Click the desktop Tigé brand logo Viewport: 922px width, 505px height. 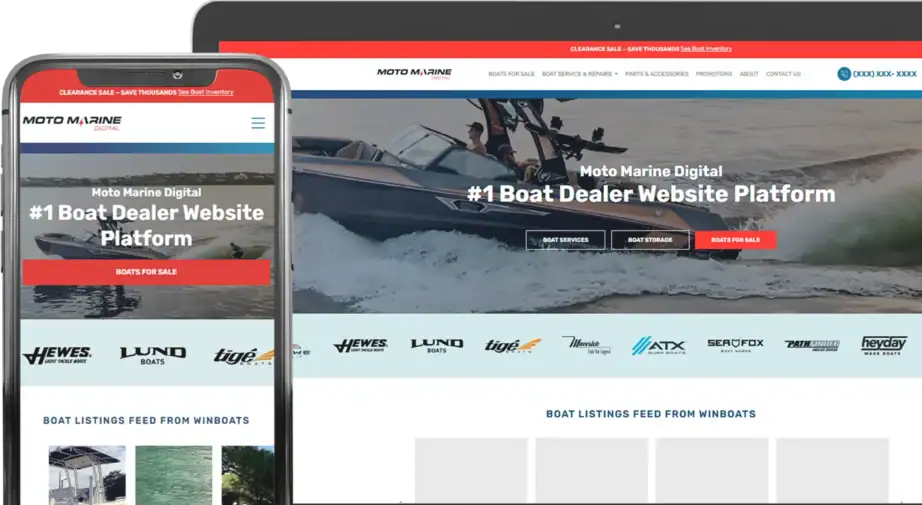coord(512,345)
